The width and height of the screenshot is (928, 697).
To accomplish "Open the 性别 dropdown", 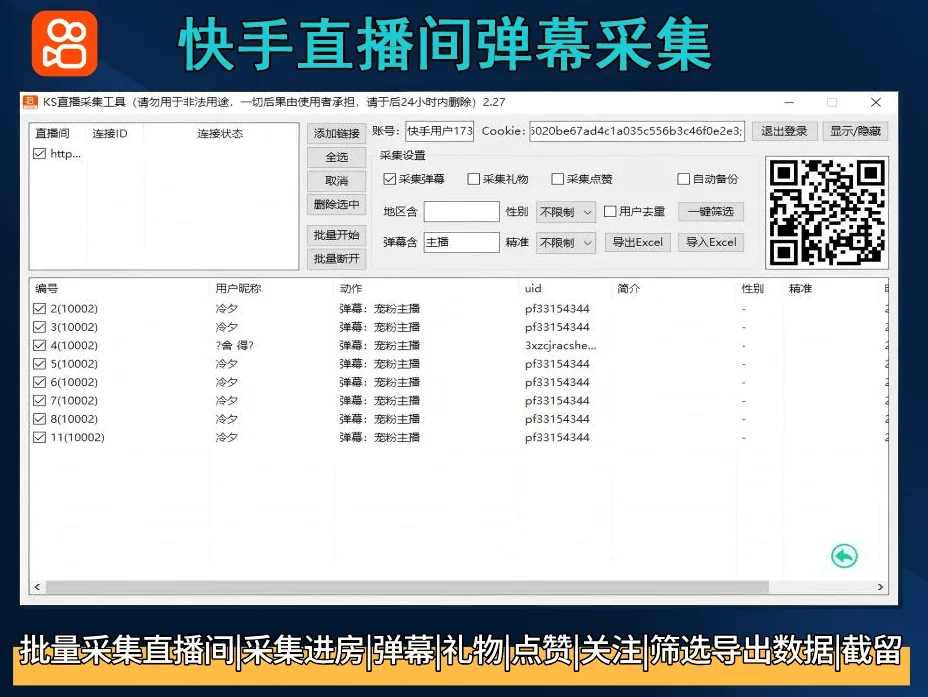I will pos(566,212).
